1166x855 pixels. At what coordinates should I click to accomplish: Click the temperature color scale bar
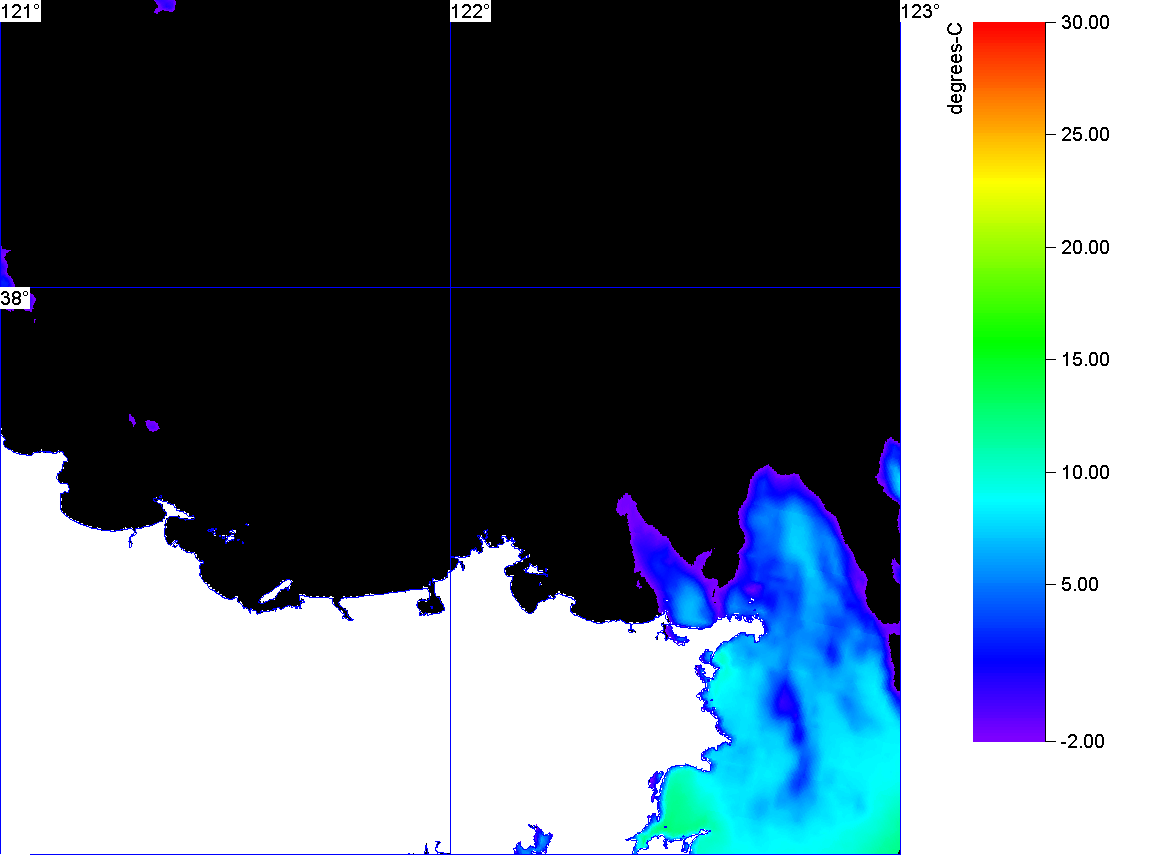(x=1009, y=382)
